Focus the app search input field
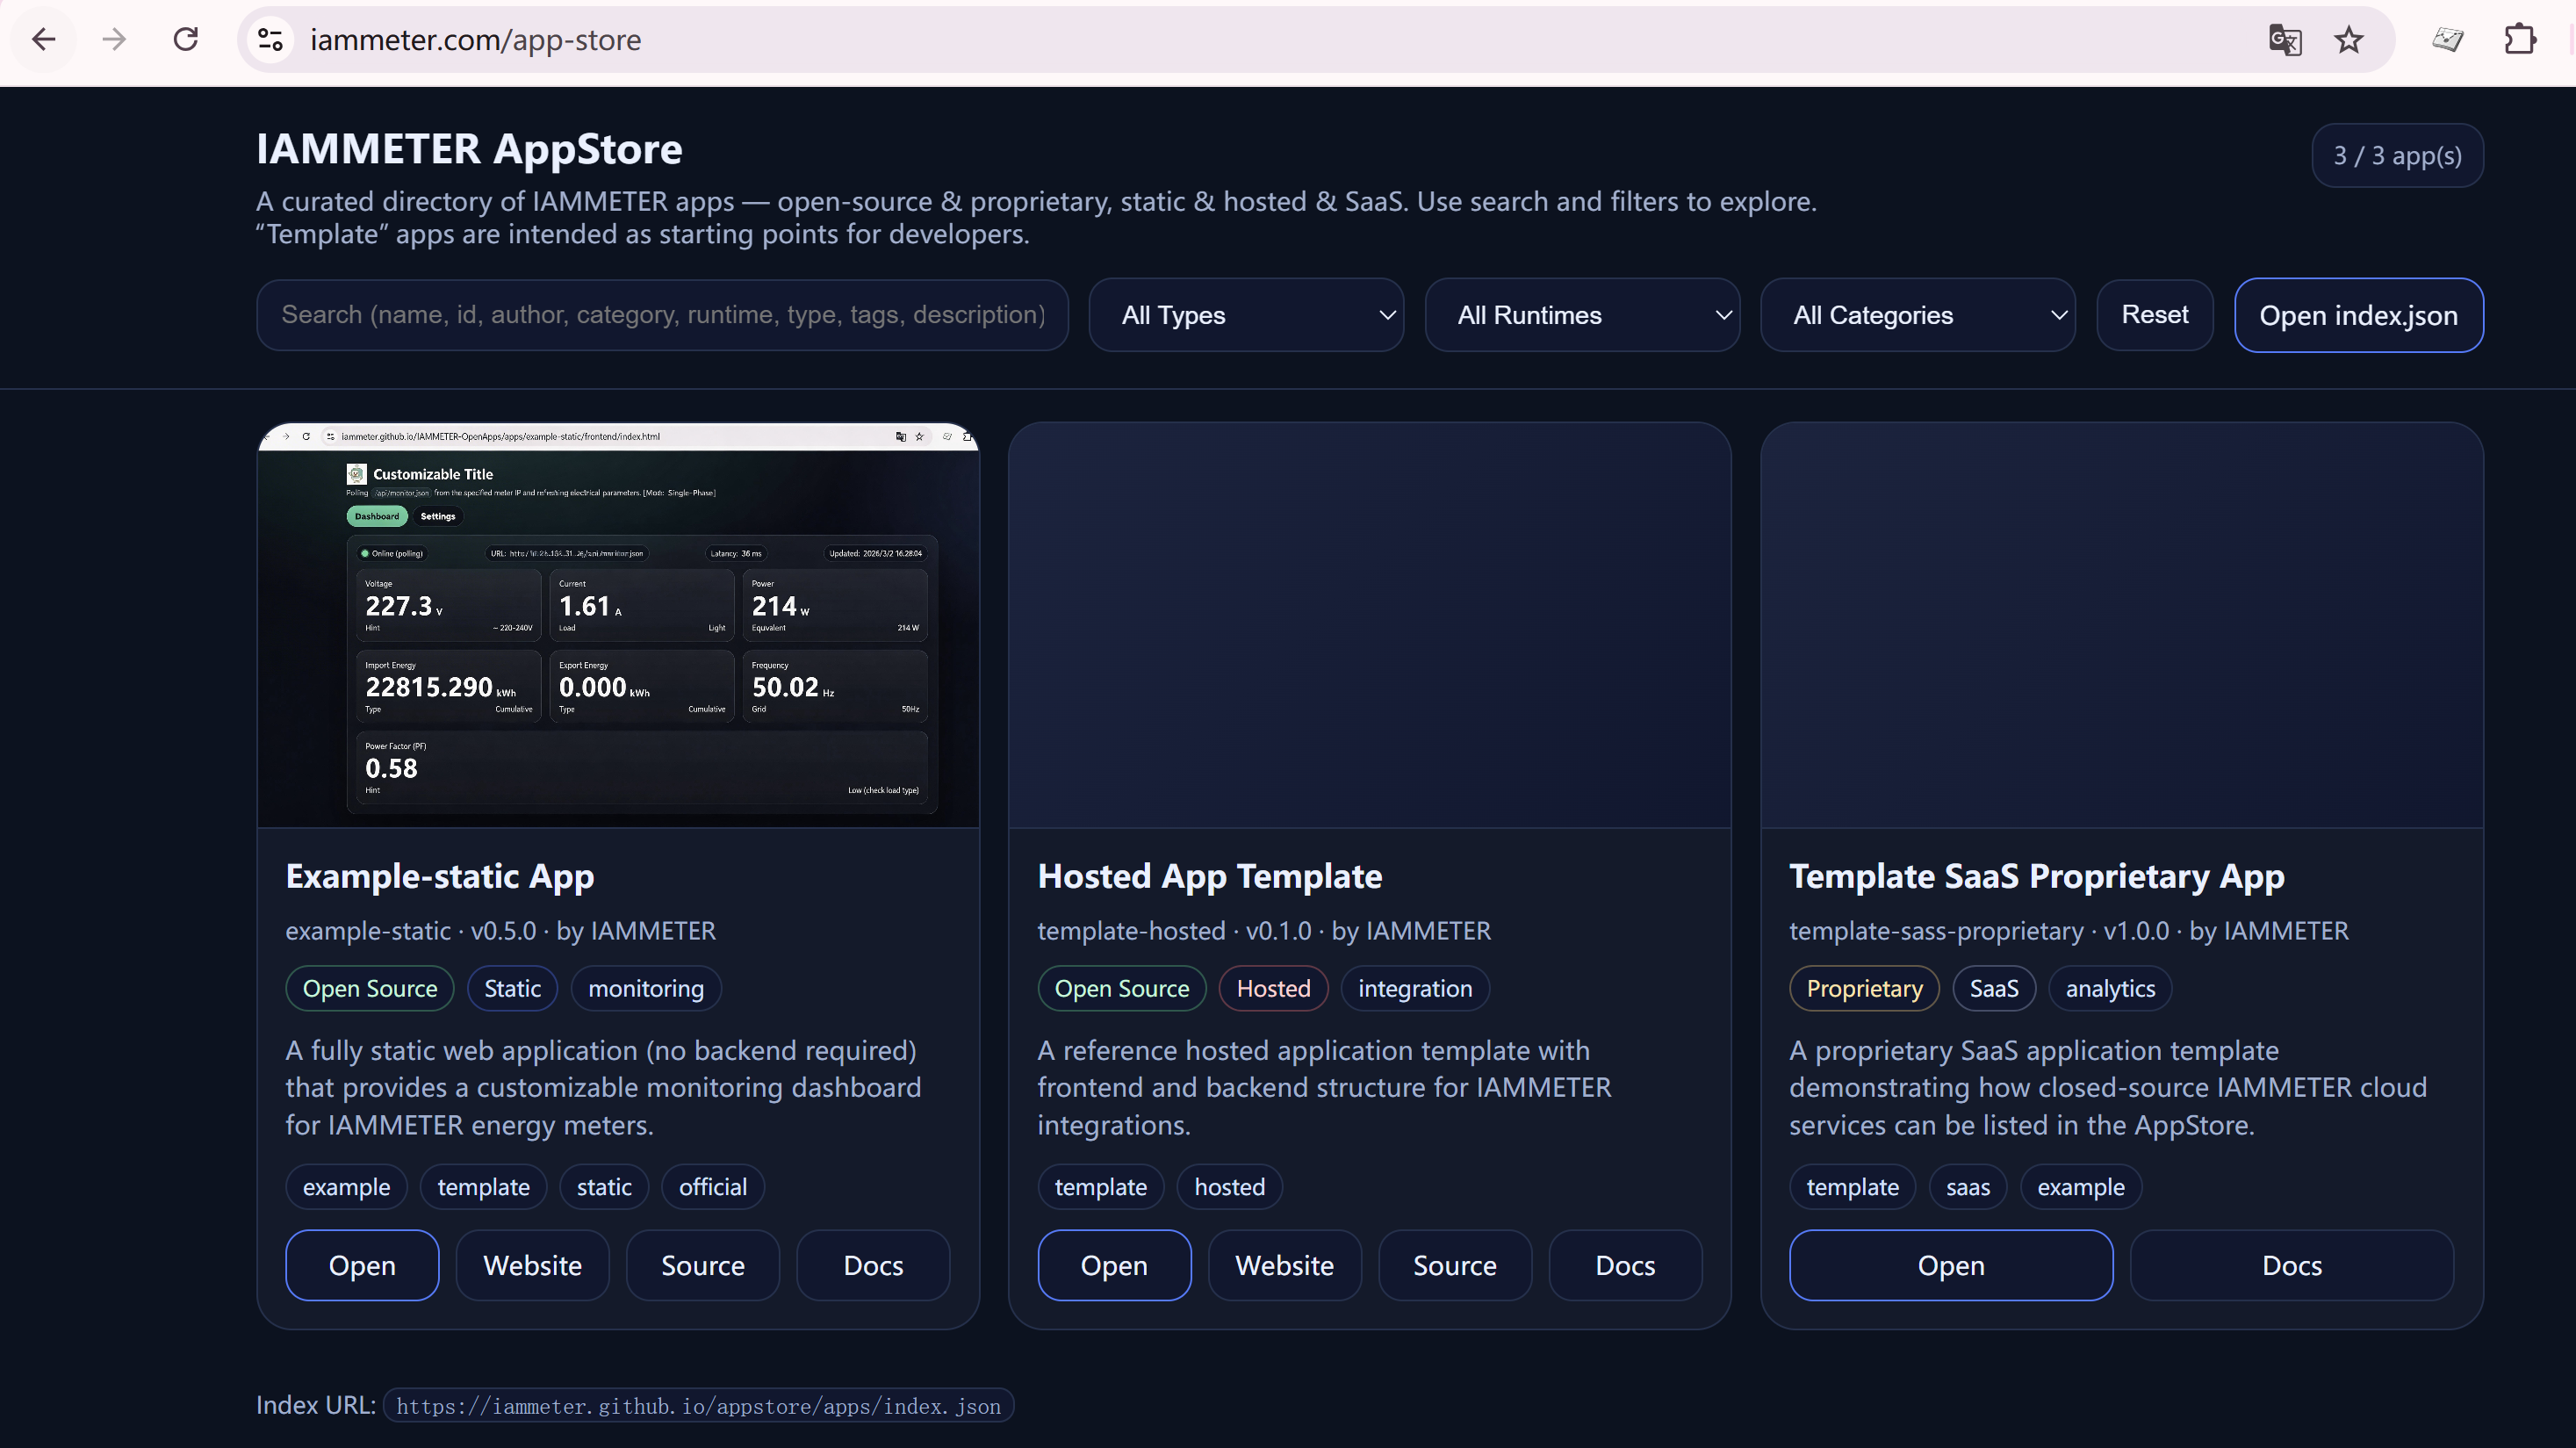The image size is (2576, 1448). (x=662, y=315)
